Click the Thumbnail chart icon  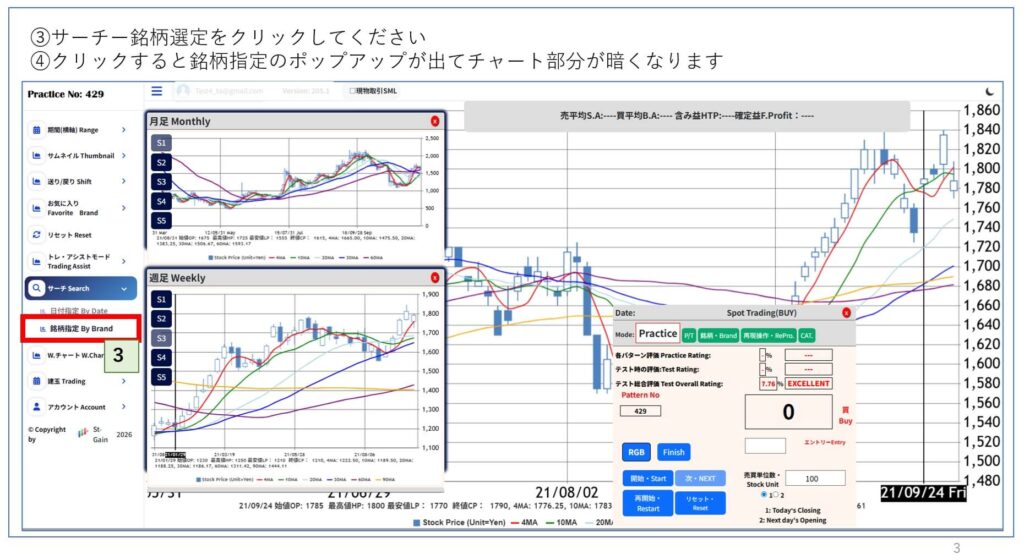tap(37, 156)
